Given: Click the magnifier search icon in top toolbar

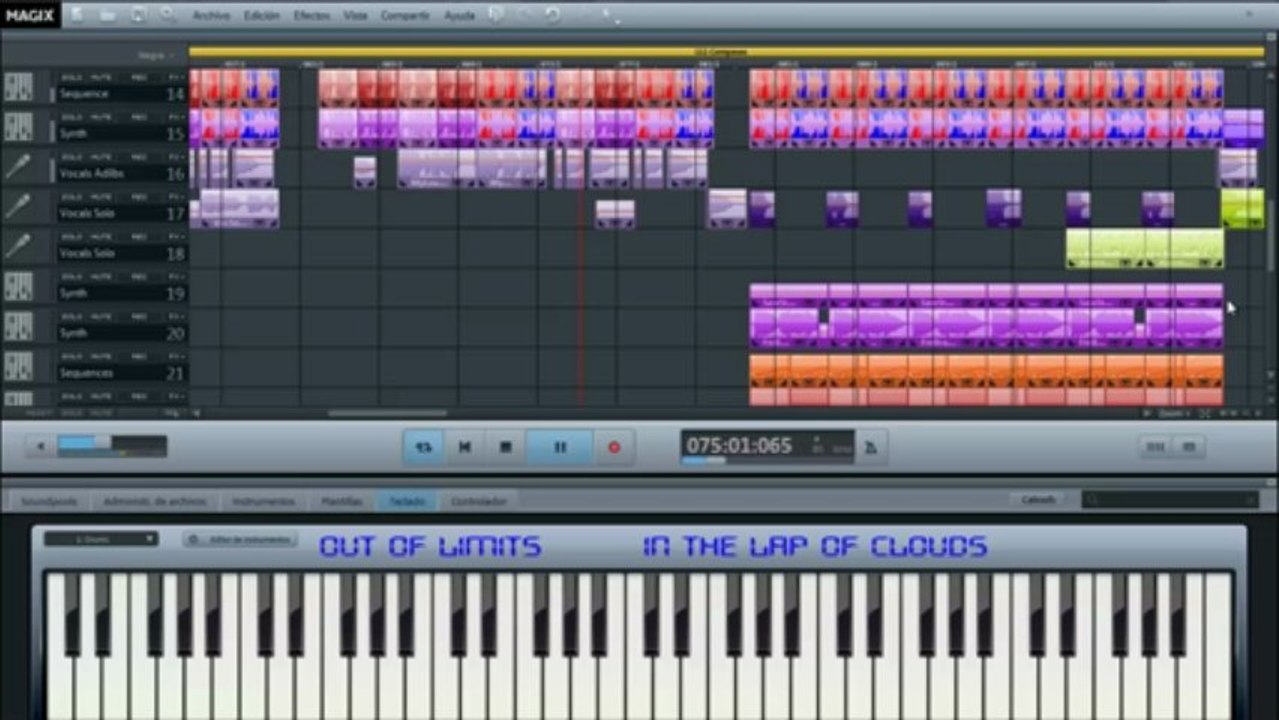Looking at the screenshot, I should 168,15.
